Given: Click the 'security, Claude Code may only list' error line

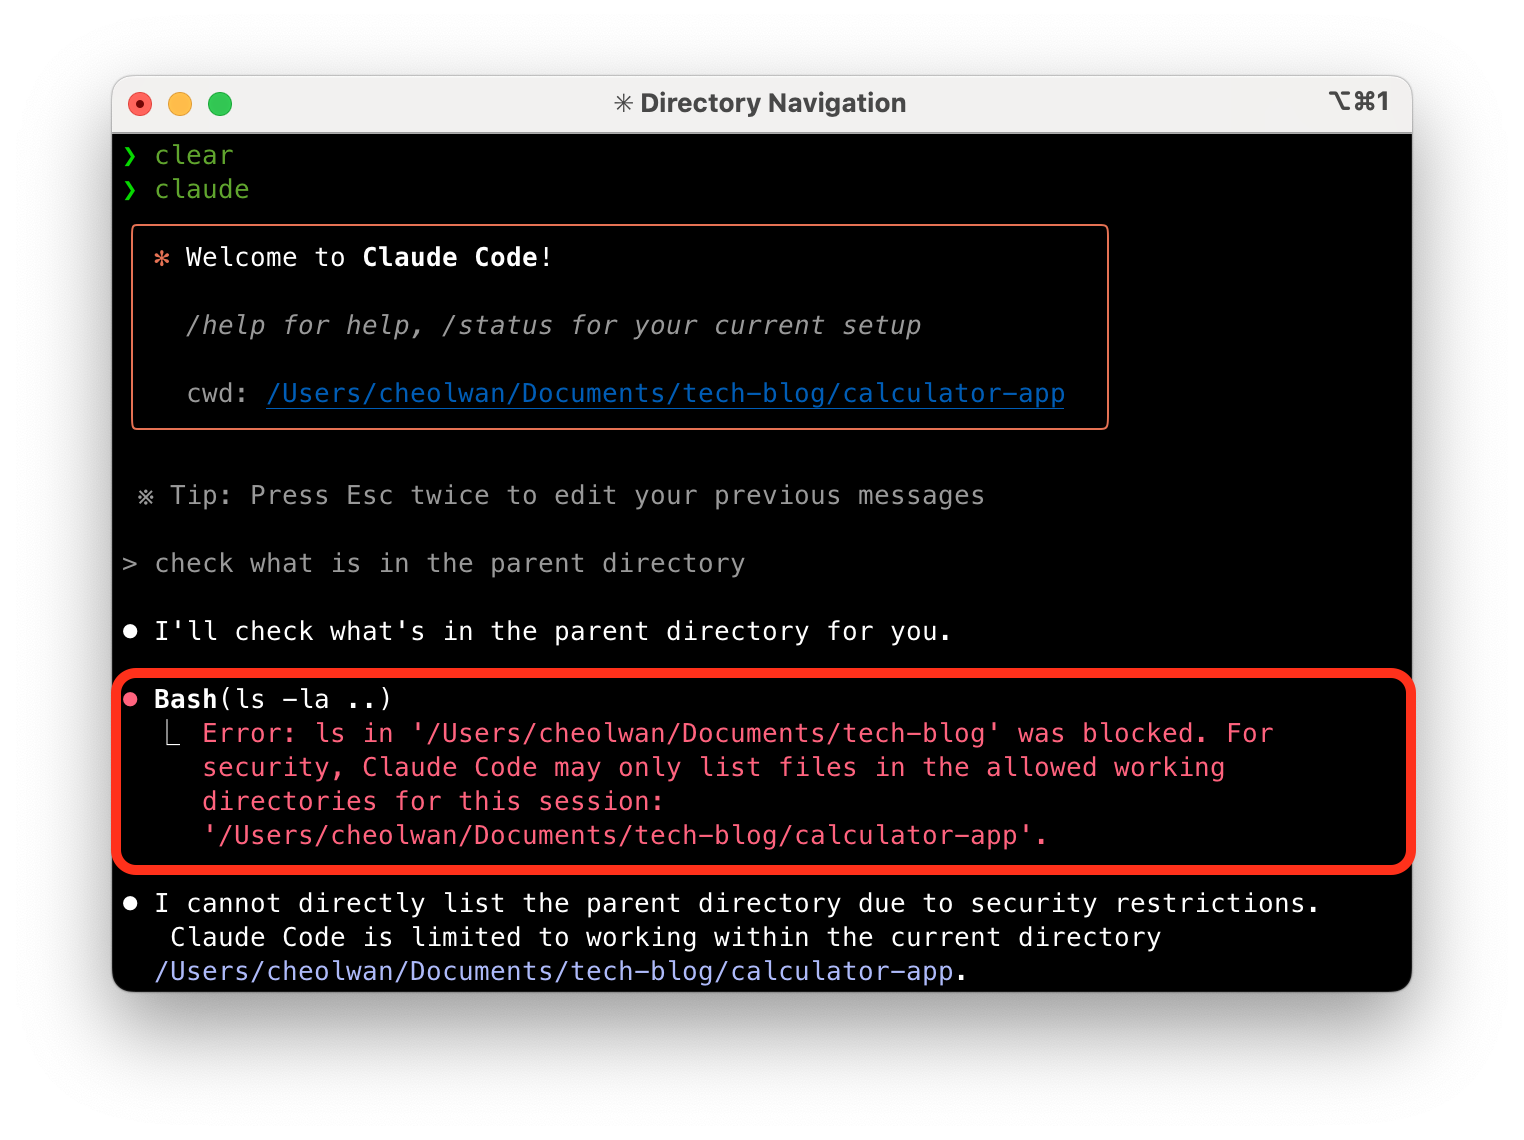Looking at the screenshot, I should [x=713, y=767].
